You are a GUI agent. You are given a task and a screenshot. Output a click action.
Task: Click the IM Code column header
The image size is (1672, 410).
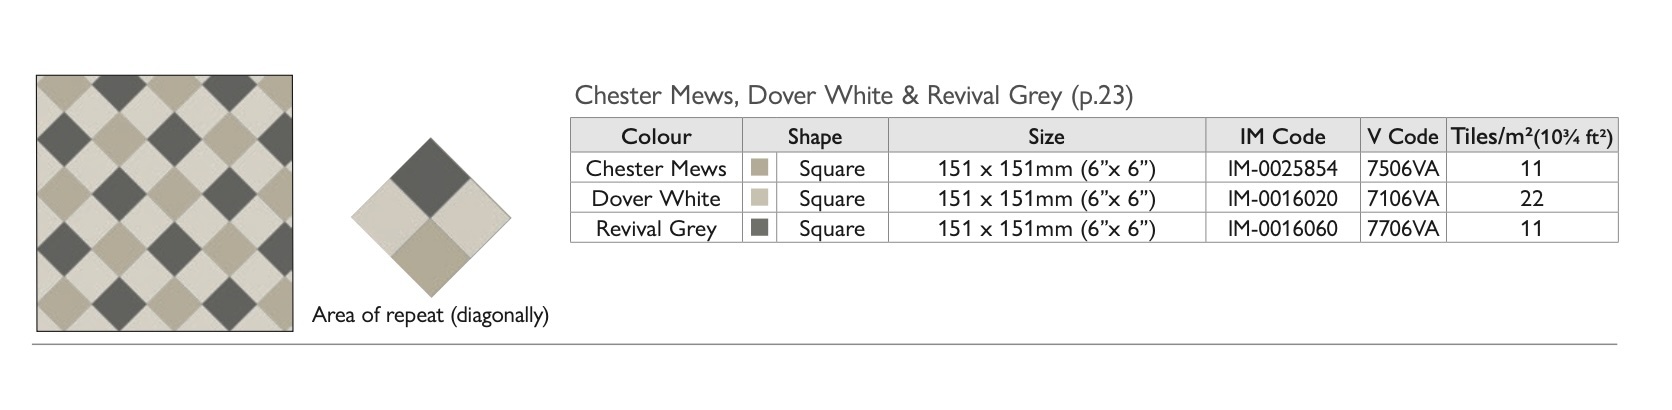click(1282, 136)
